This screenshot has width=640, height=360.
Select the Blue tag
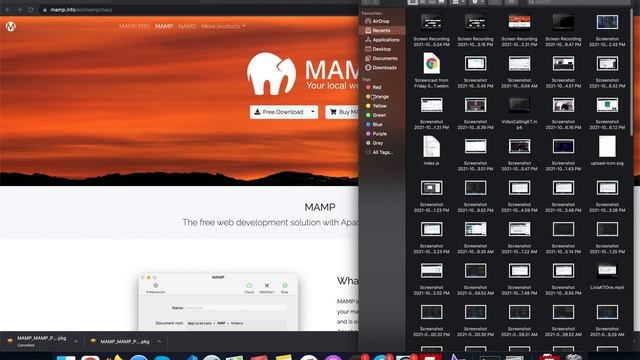click(x=376, y=124)
